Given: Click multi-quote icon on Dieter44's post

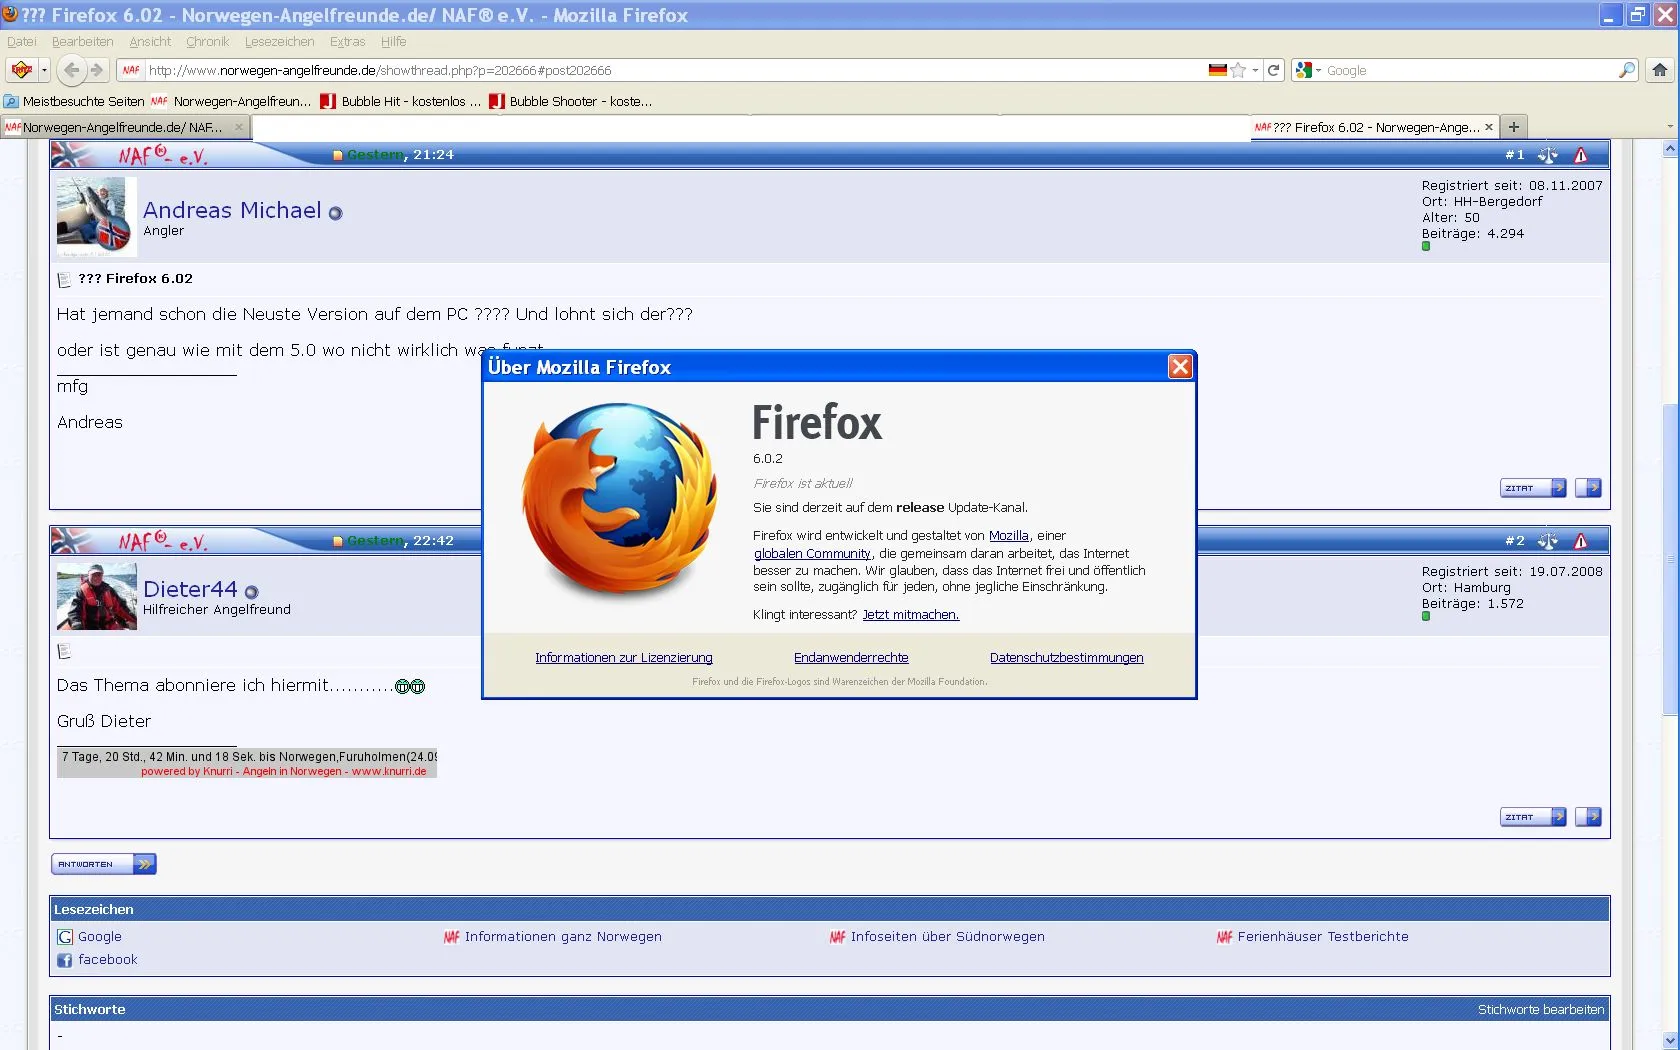Looking at the screenshot, I should (x=1588, y=817).
